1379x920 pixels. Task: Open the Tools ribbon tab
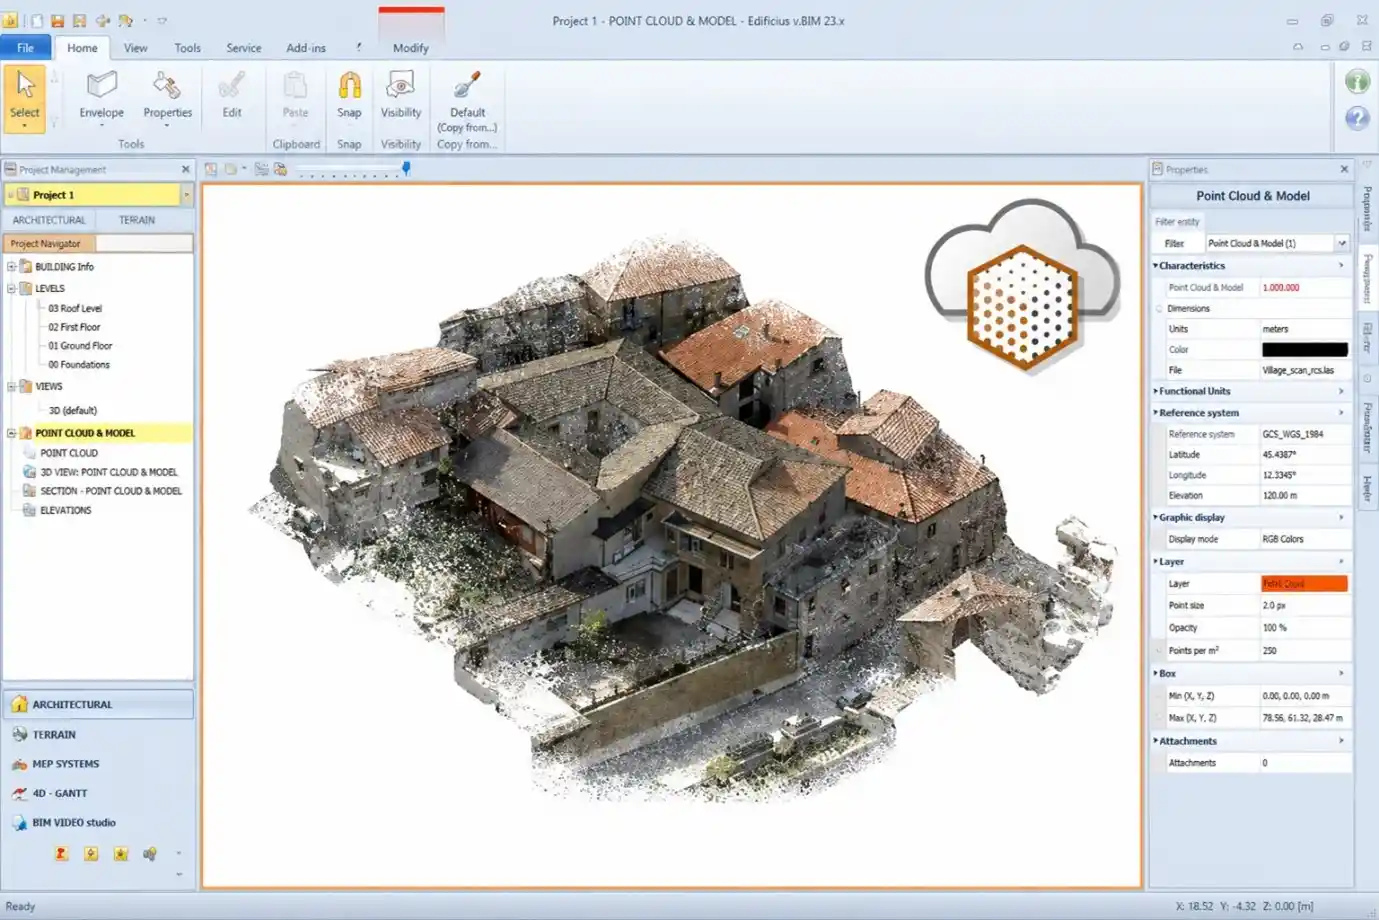coord(187,47)
